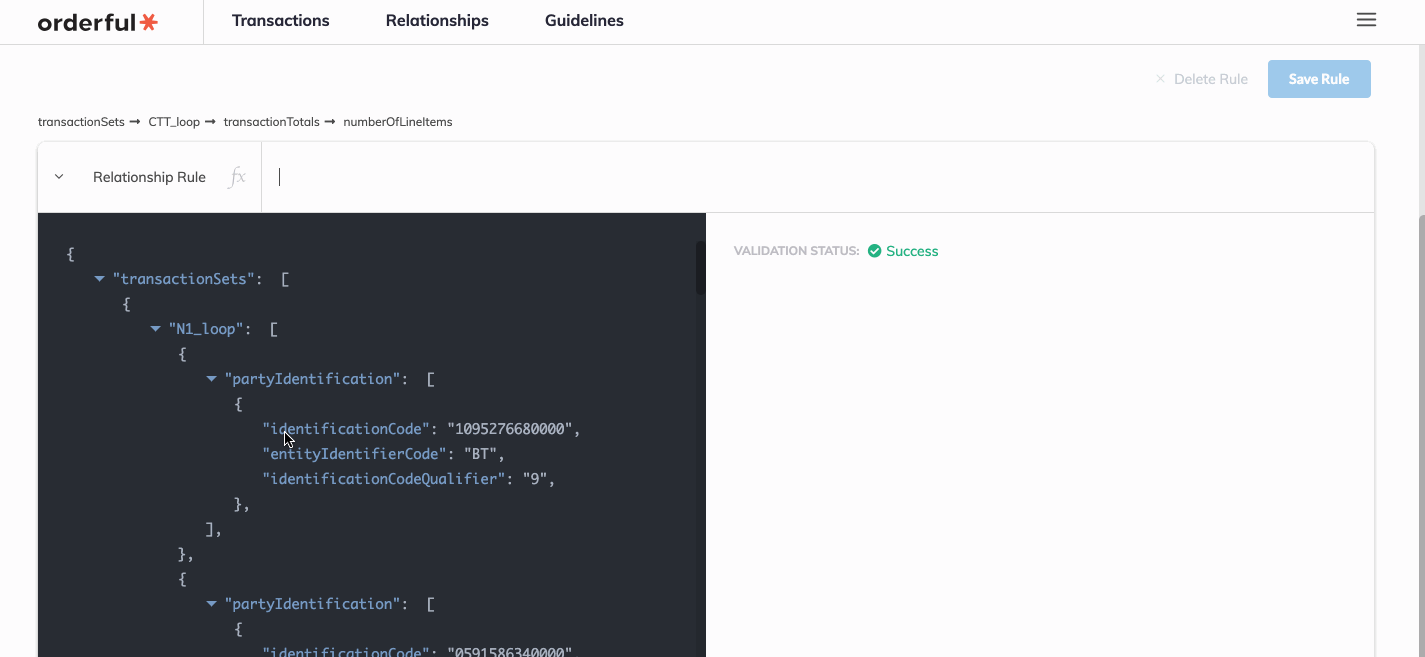
Task: Click the Delete Rule button
Action: pyautogui.click(x=1211, y=78)
